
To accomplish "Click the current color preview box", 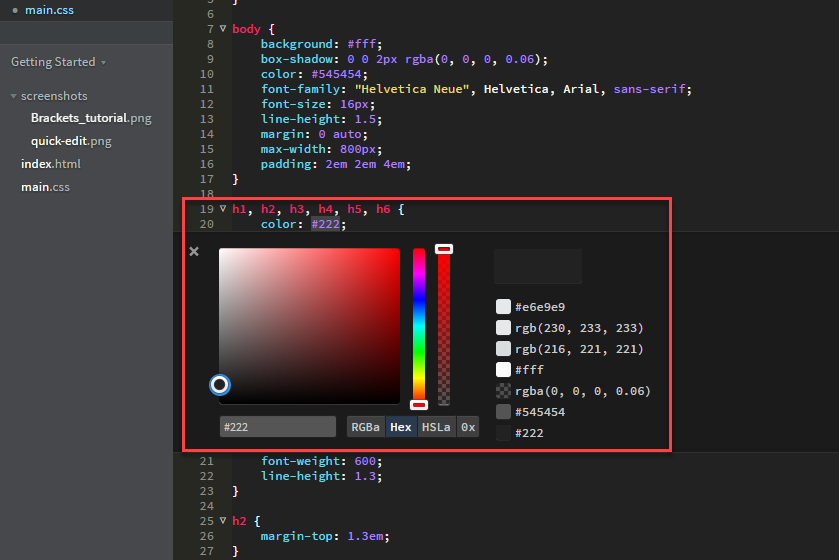I will 538,266.
